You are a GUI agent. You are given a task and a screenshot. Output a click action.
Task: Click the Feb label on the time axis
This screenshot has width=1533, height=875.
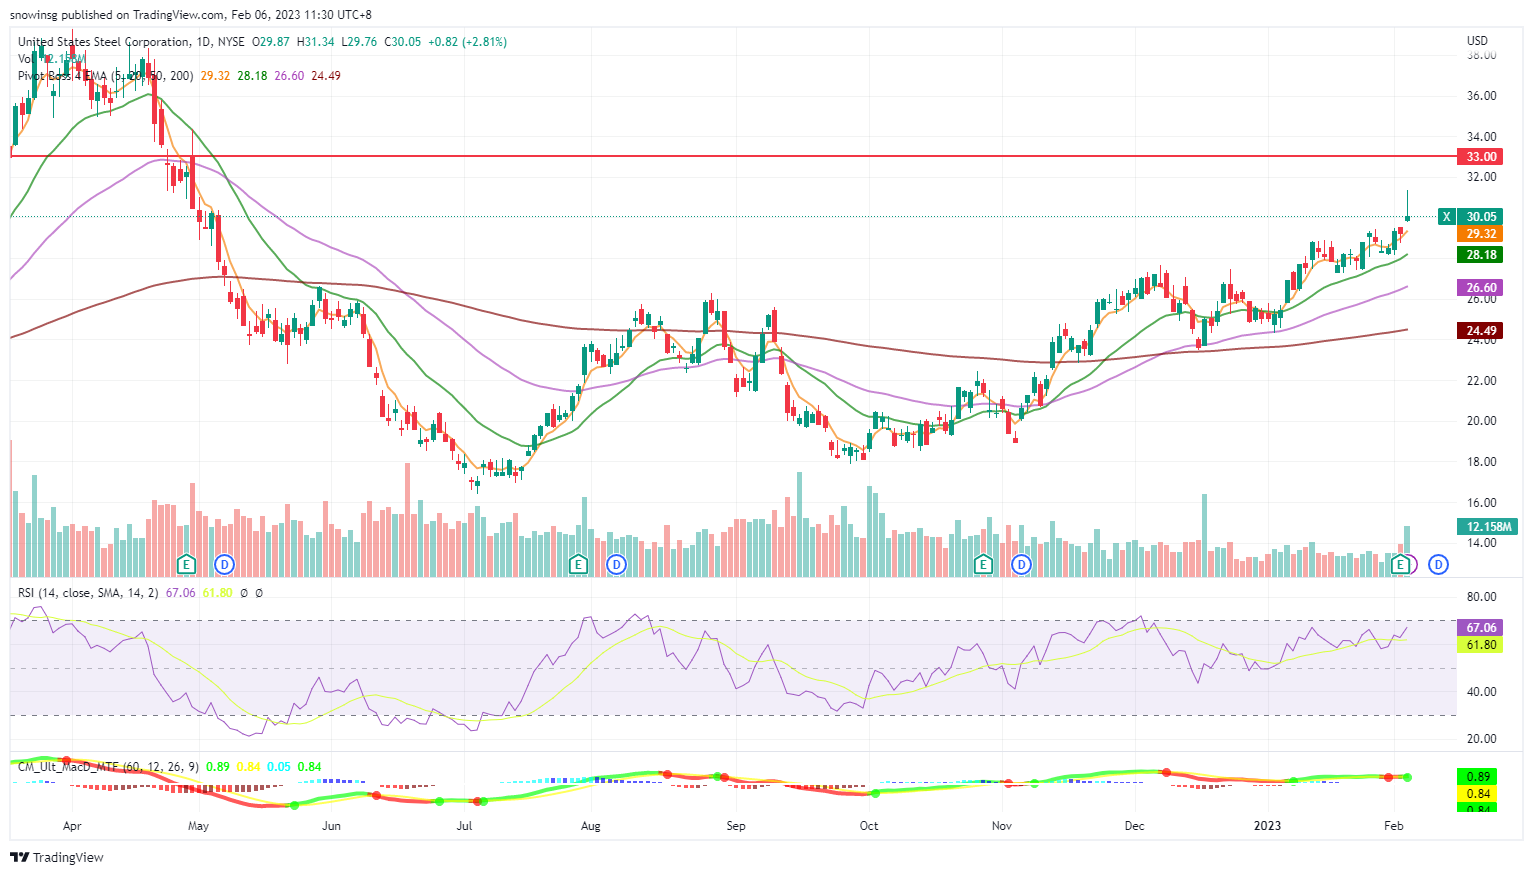pos(1393,826)
